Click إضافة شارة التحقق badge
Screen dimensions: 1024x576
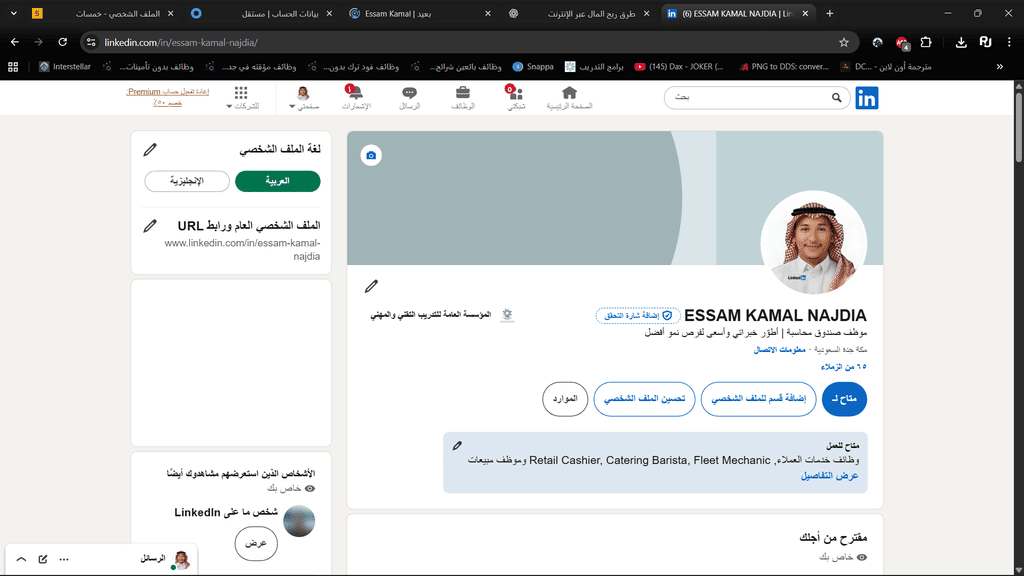click(638, 315)
